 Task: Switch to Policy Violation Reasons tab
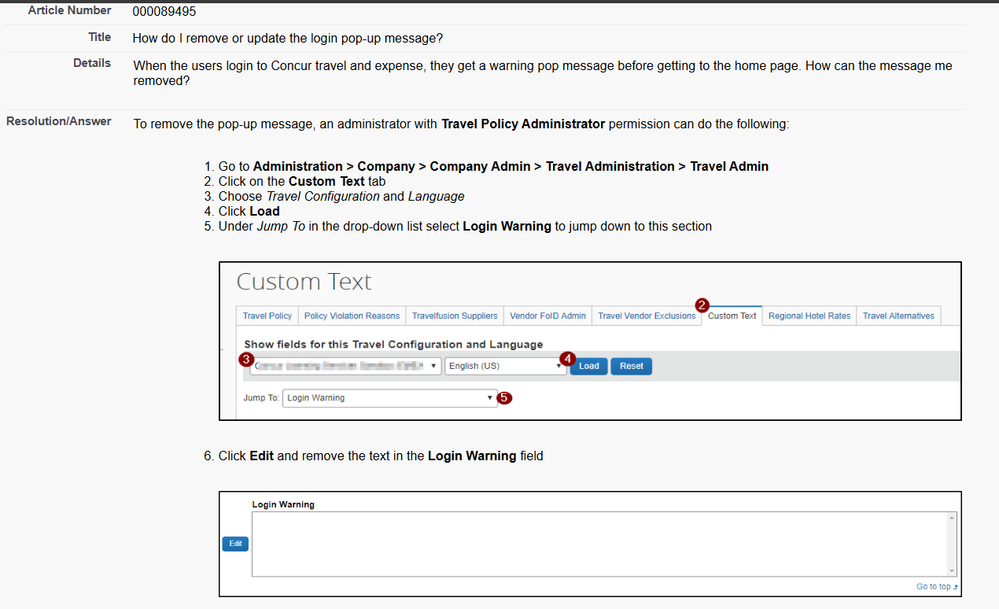[352, 316]
